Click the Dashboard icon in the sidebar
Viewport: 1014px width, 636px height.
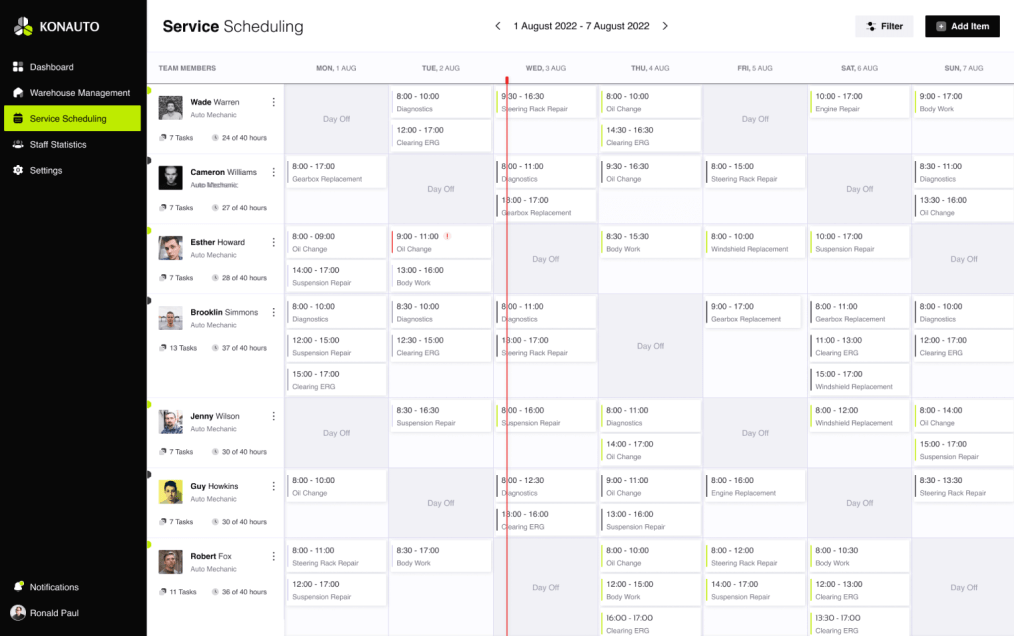click(x=18, y=67)
